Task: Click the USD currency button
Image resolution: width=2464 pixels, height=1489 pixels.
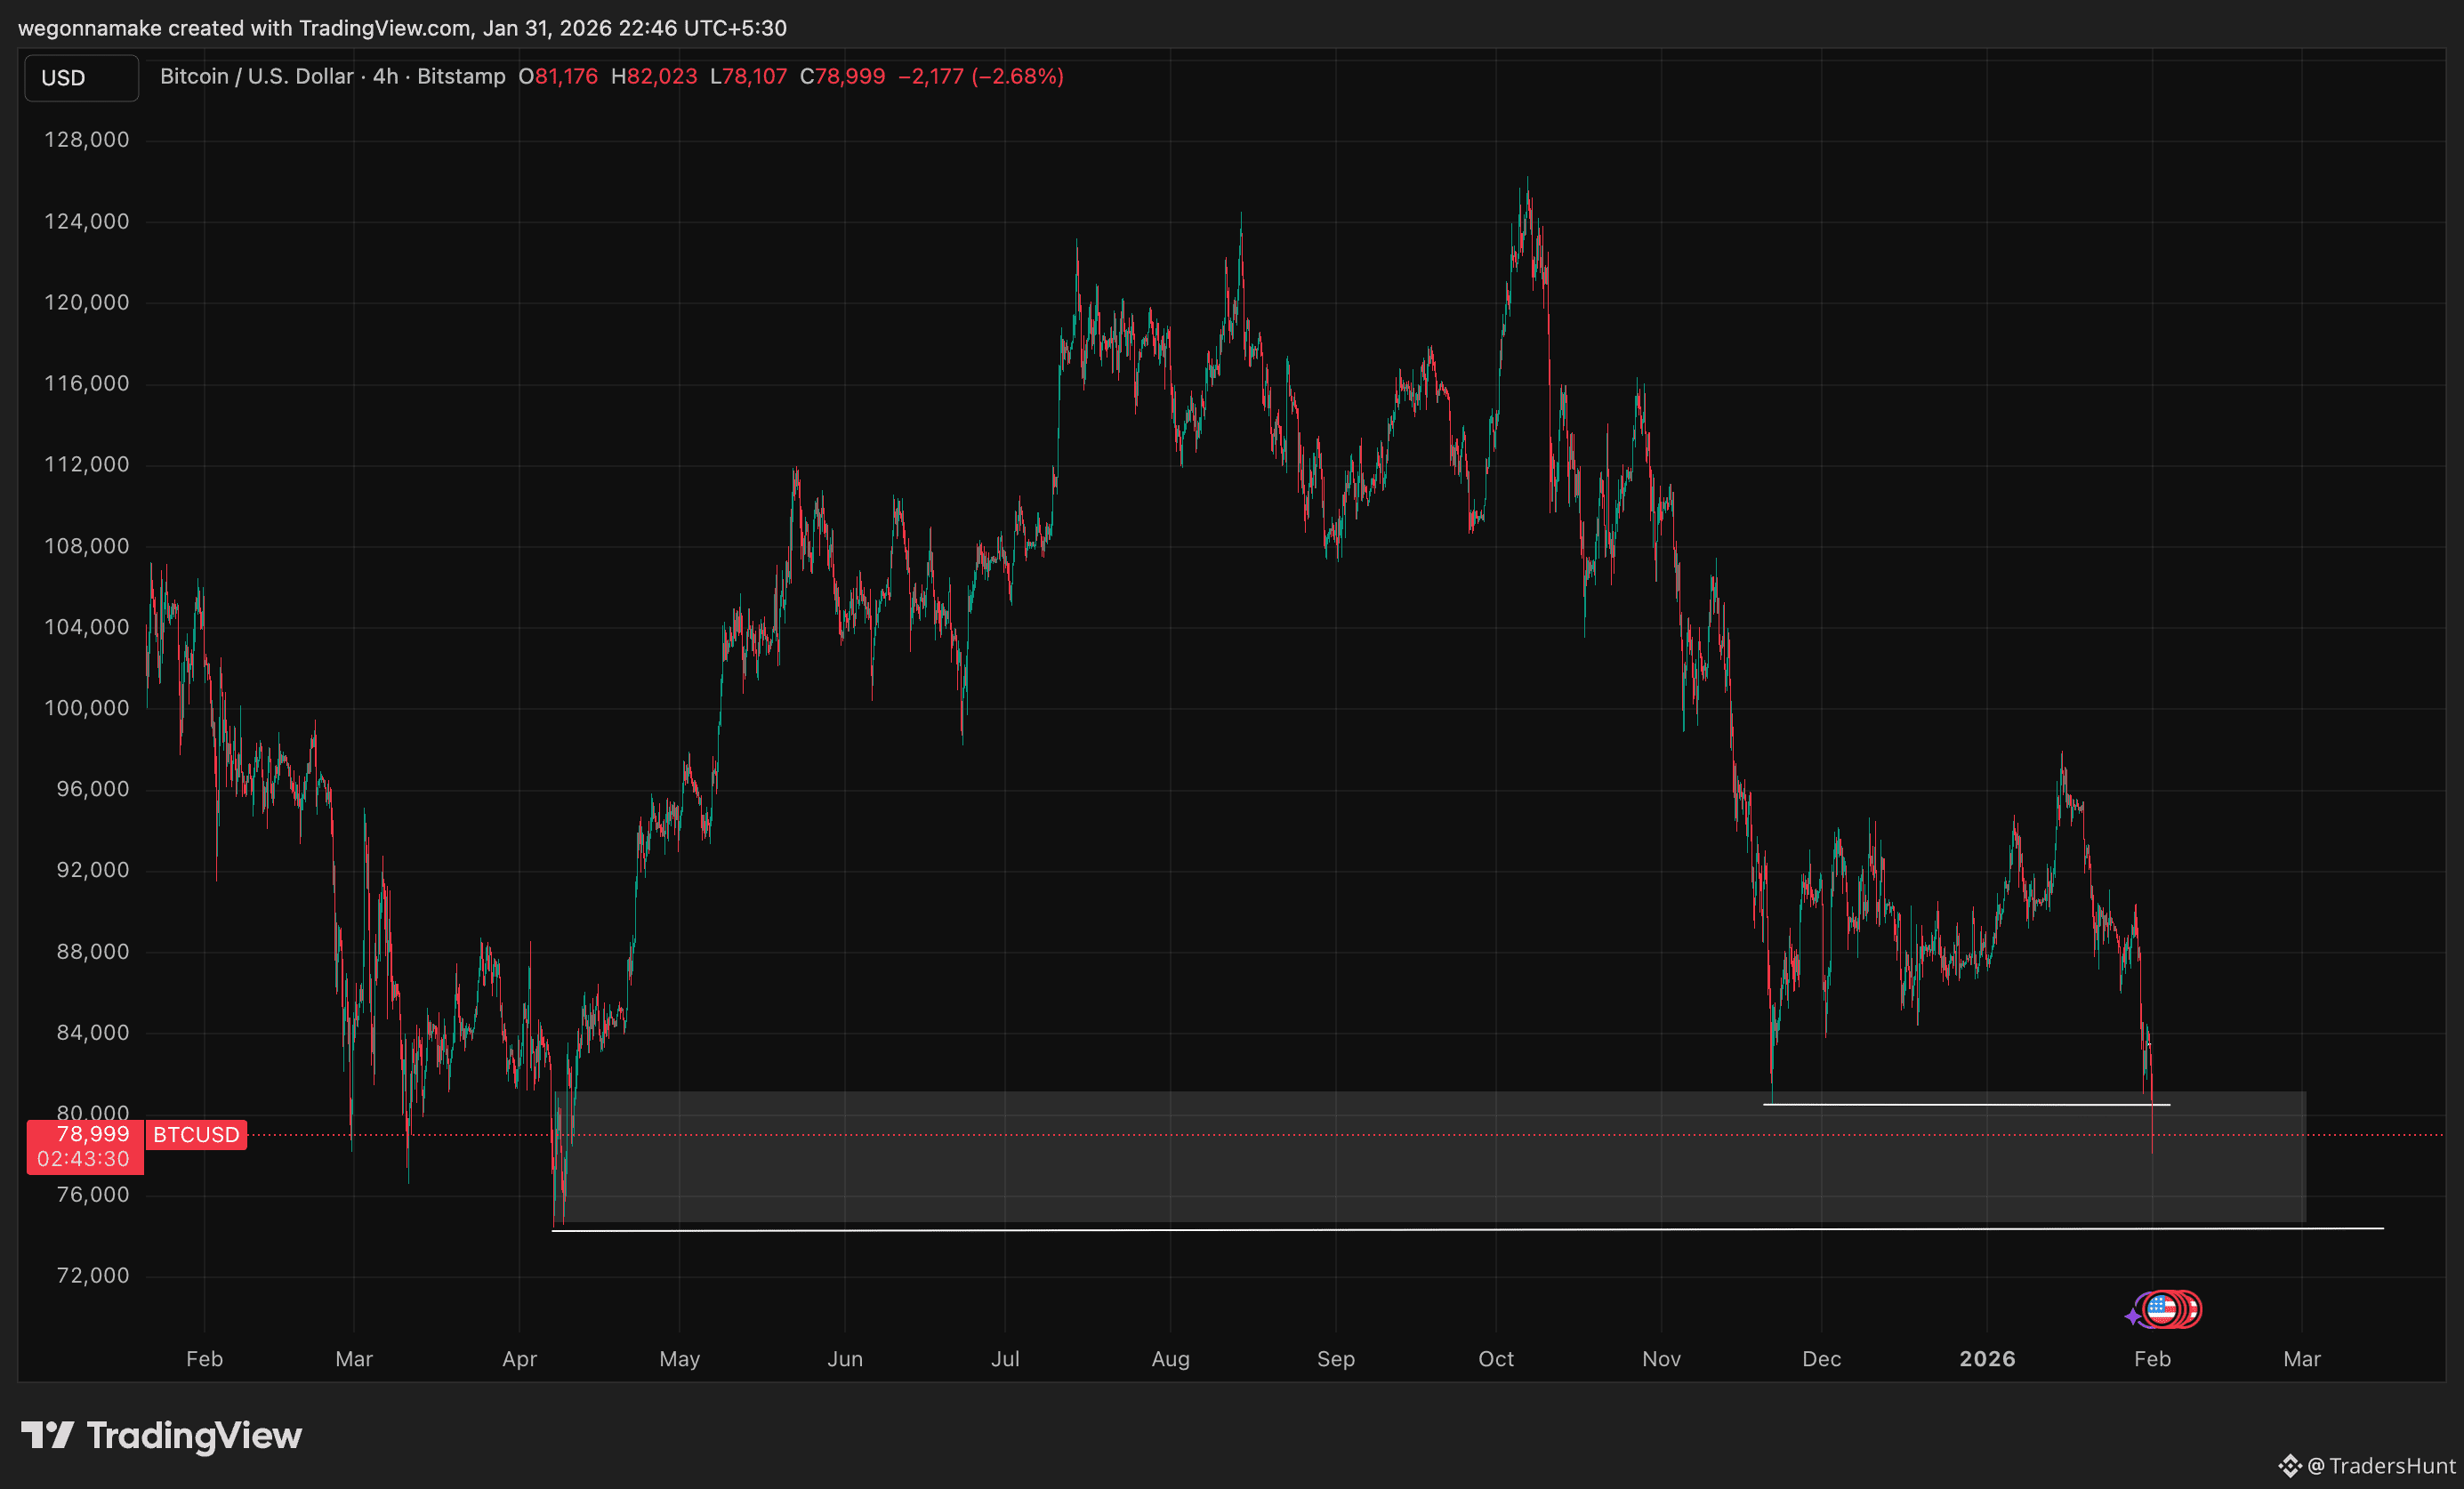Action: [x=81, y=78]
